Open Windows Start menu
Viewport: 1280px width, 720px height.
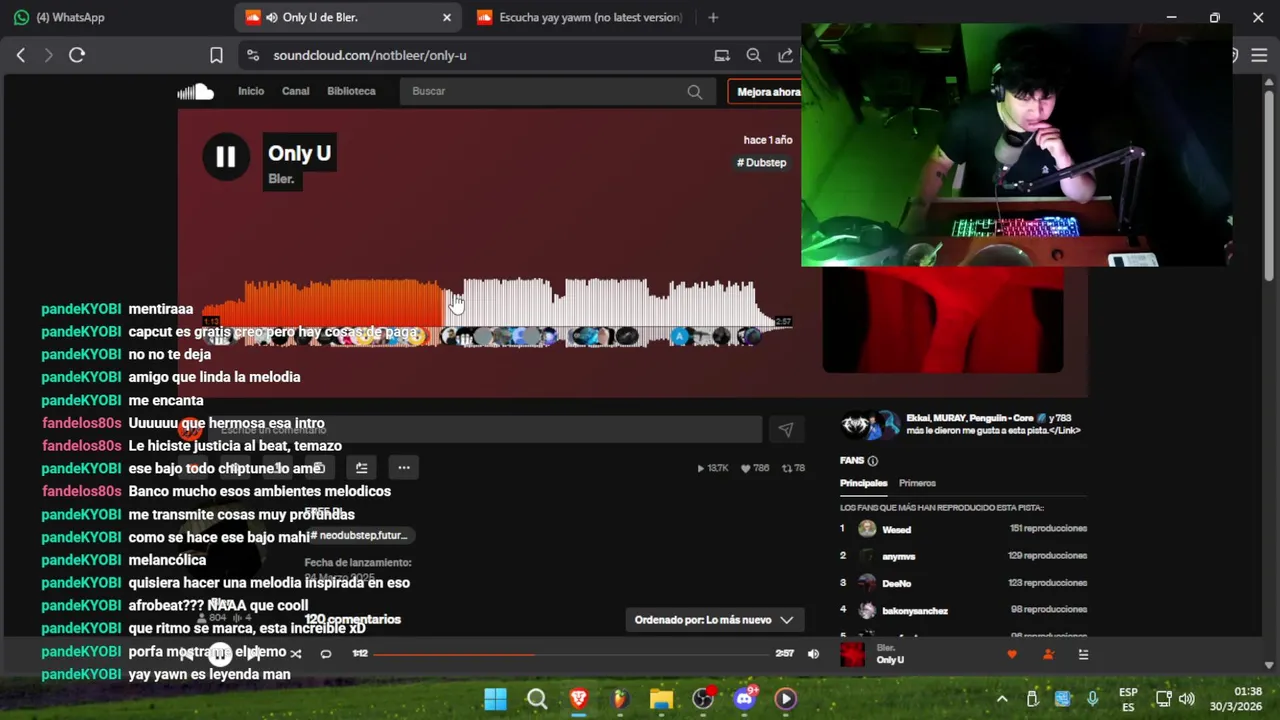(x=496, y=699)
